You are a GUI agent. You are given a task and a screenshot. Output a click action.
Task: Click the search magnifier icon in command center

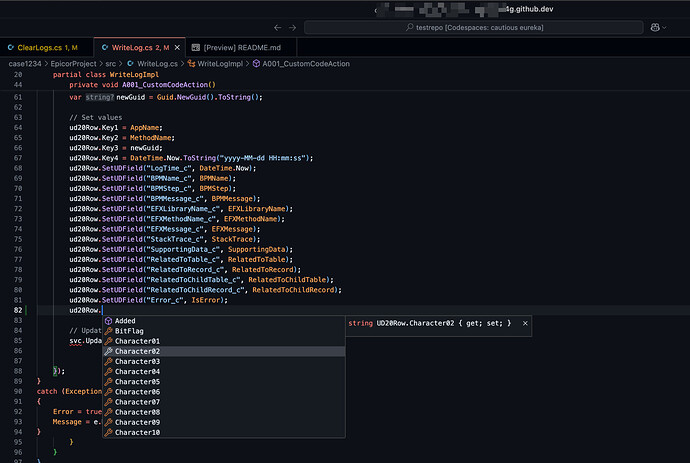click(x=410, y=27)
